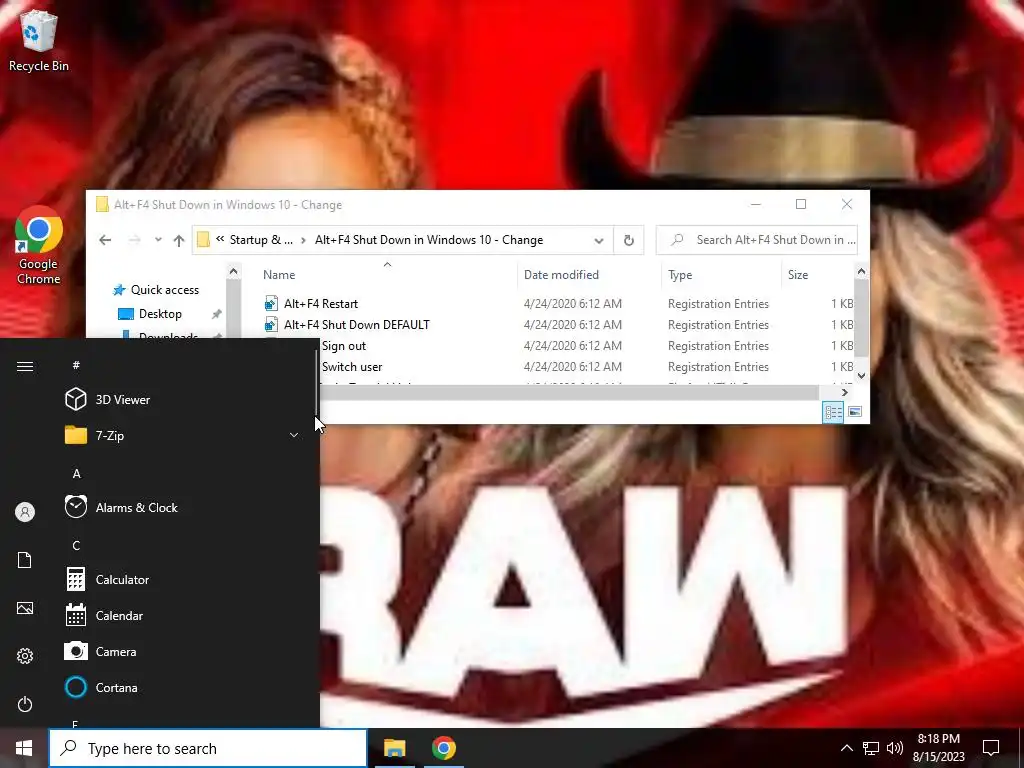1024x768 pixels.
Task: Open address bar history dropdown
Action: [x=599, y=240]
